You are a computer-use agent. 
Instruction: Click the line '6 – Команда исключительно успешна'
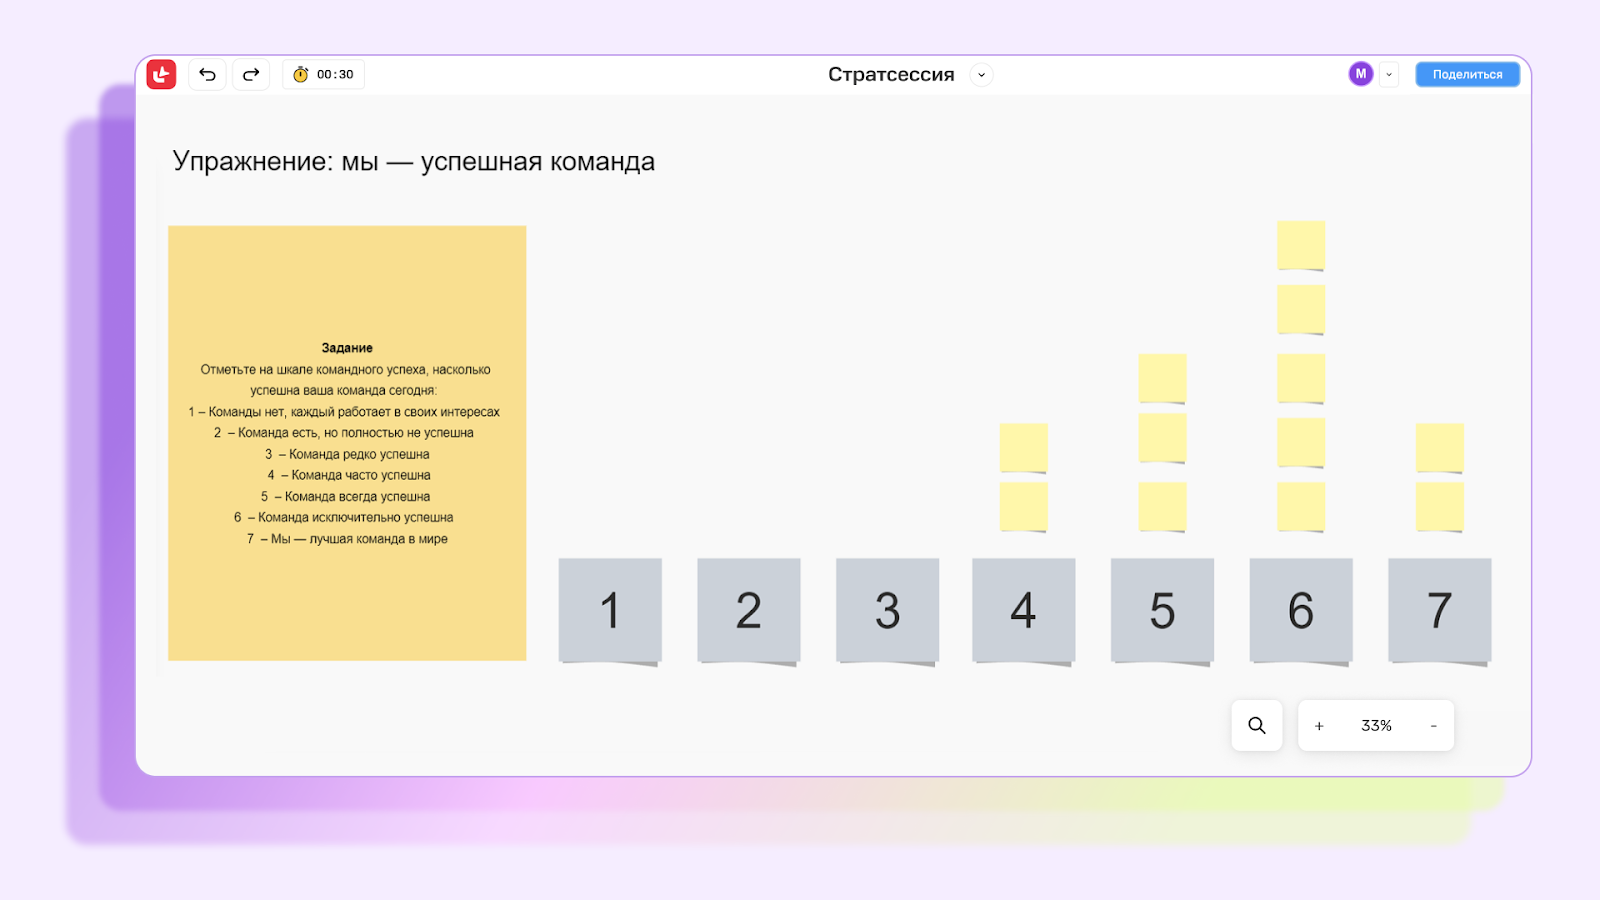(x=344, y=518)
